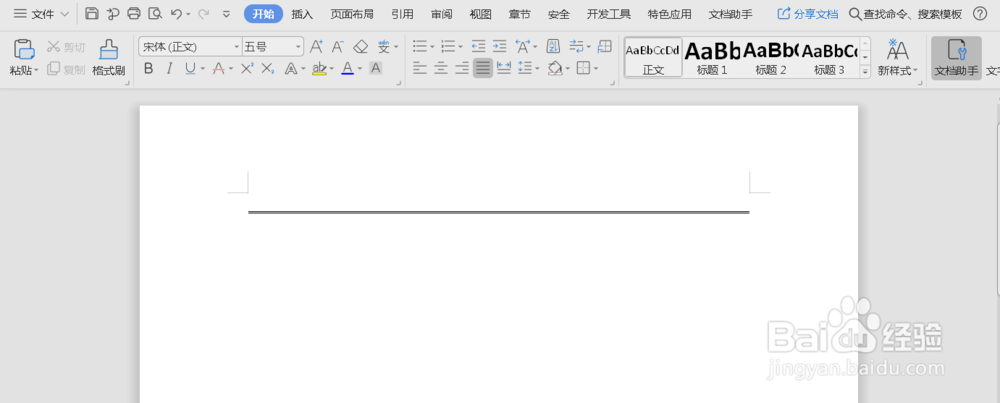This screenshot has height=403, width=1000.
Task: Set left text alignment
Action: 419,68
